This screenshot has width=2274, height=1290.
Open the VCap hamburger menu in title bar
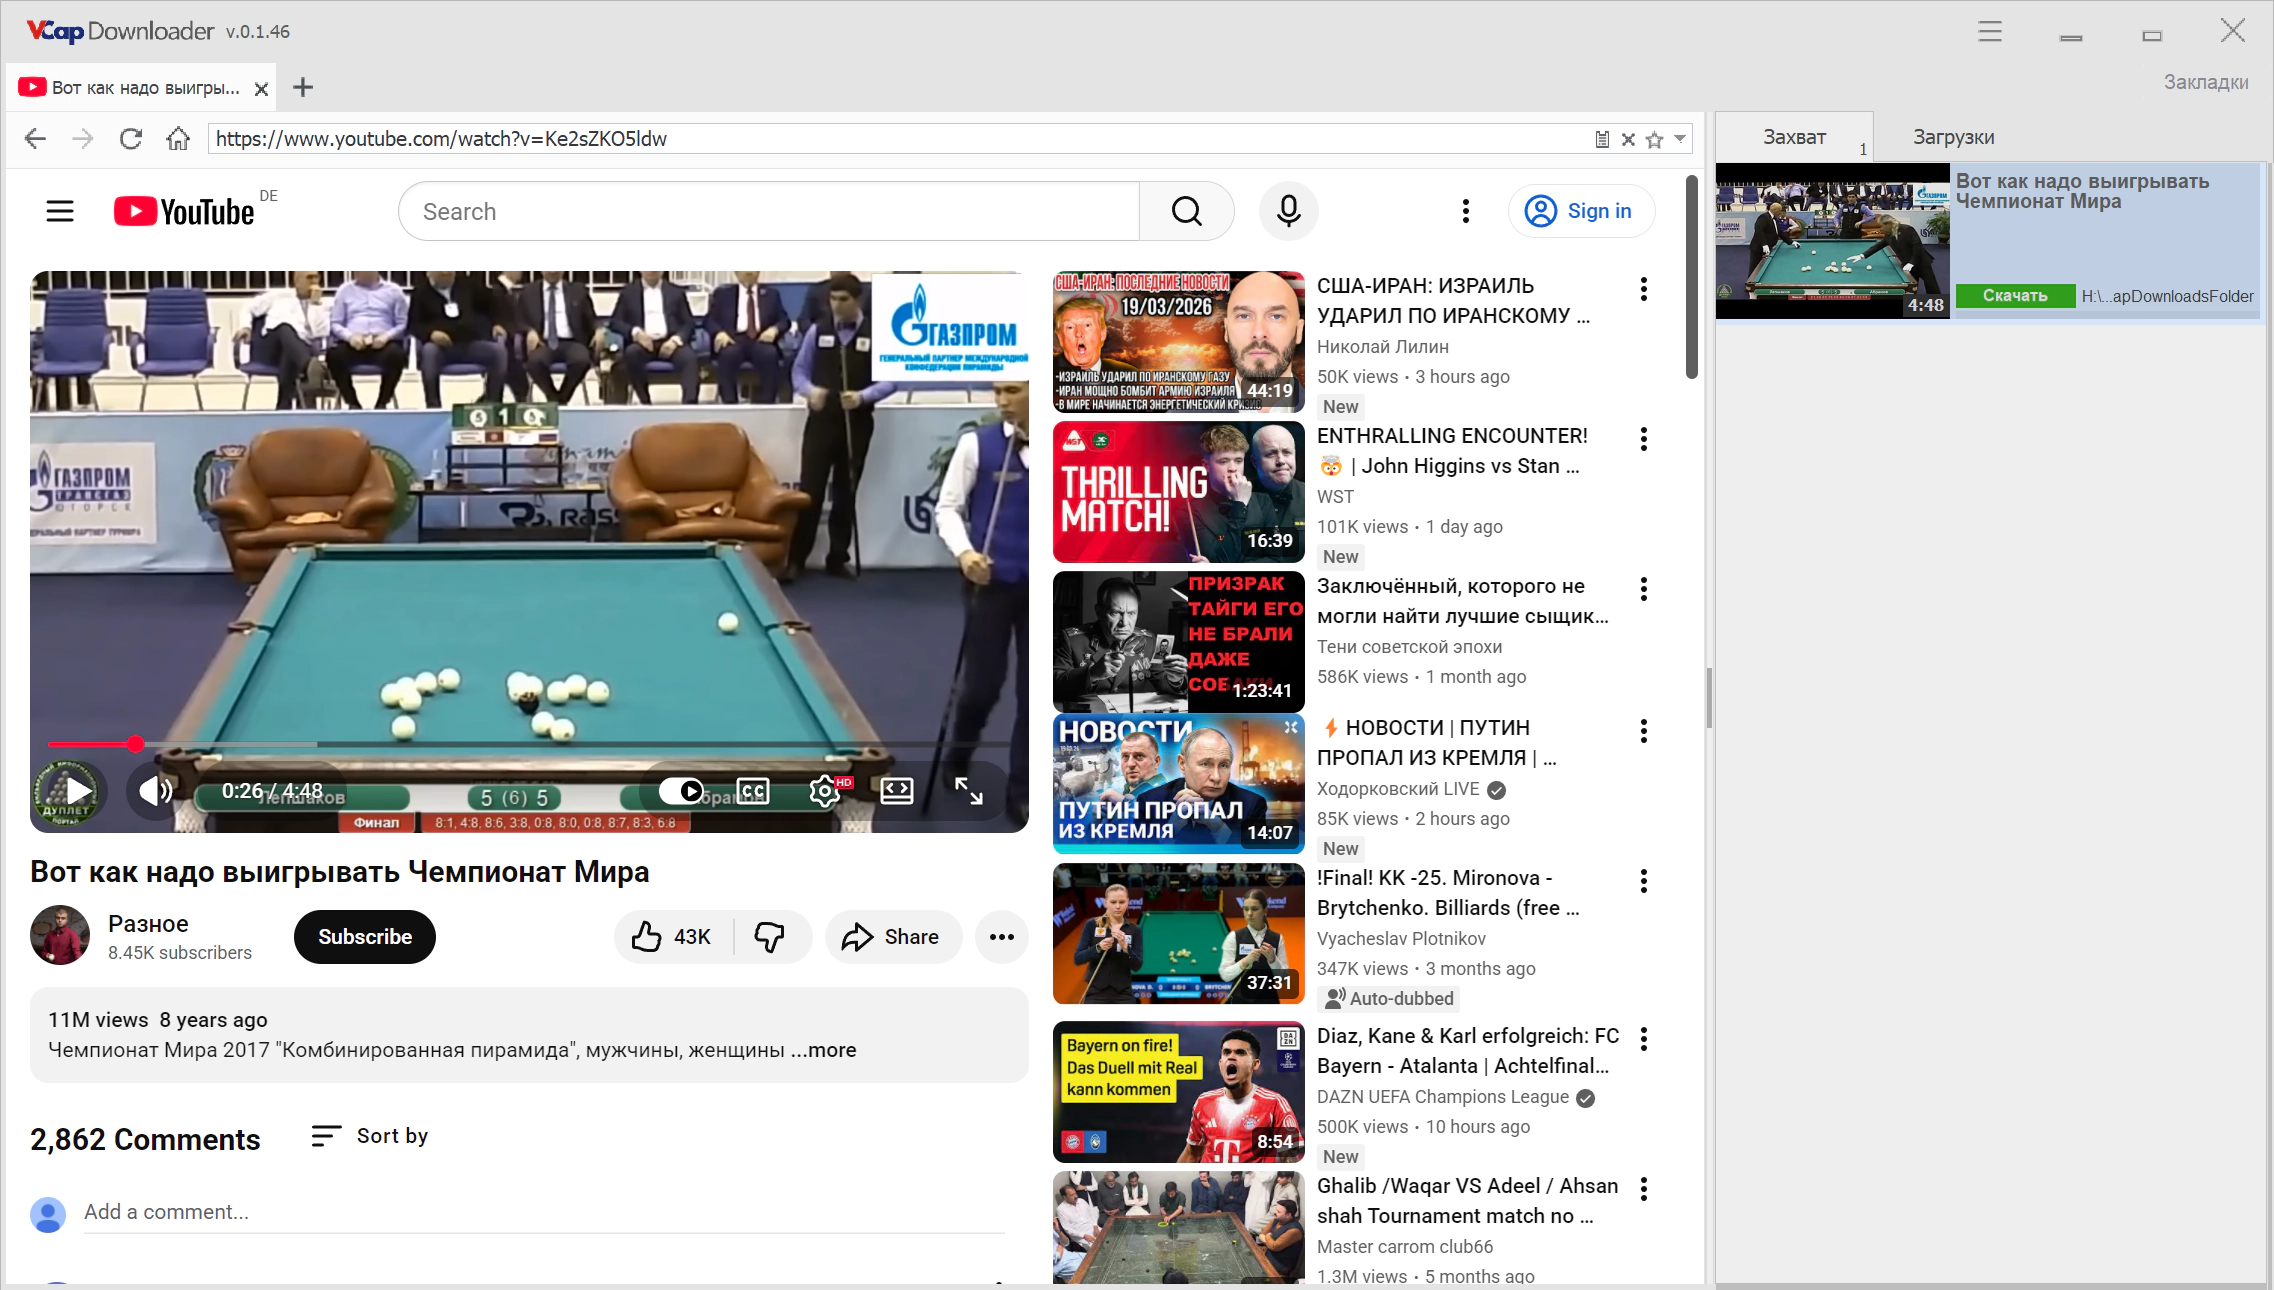pyautogui.click(x=1989, y=31)
